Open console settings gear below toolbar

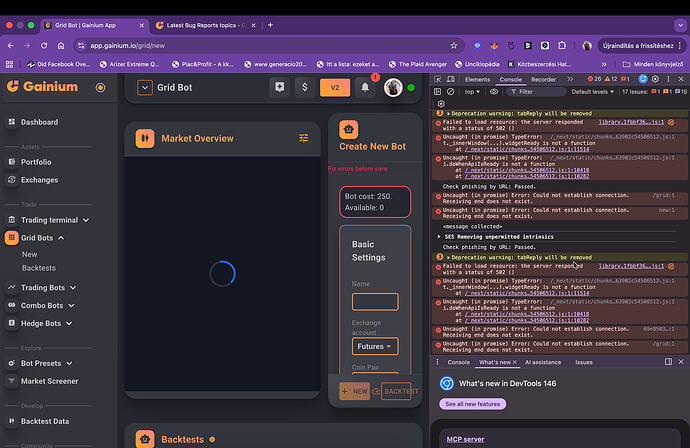click(441, 103)
